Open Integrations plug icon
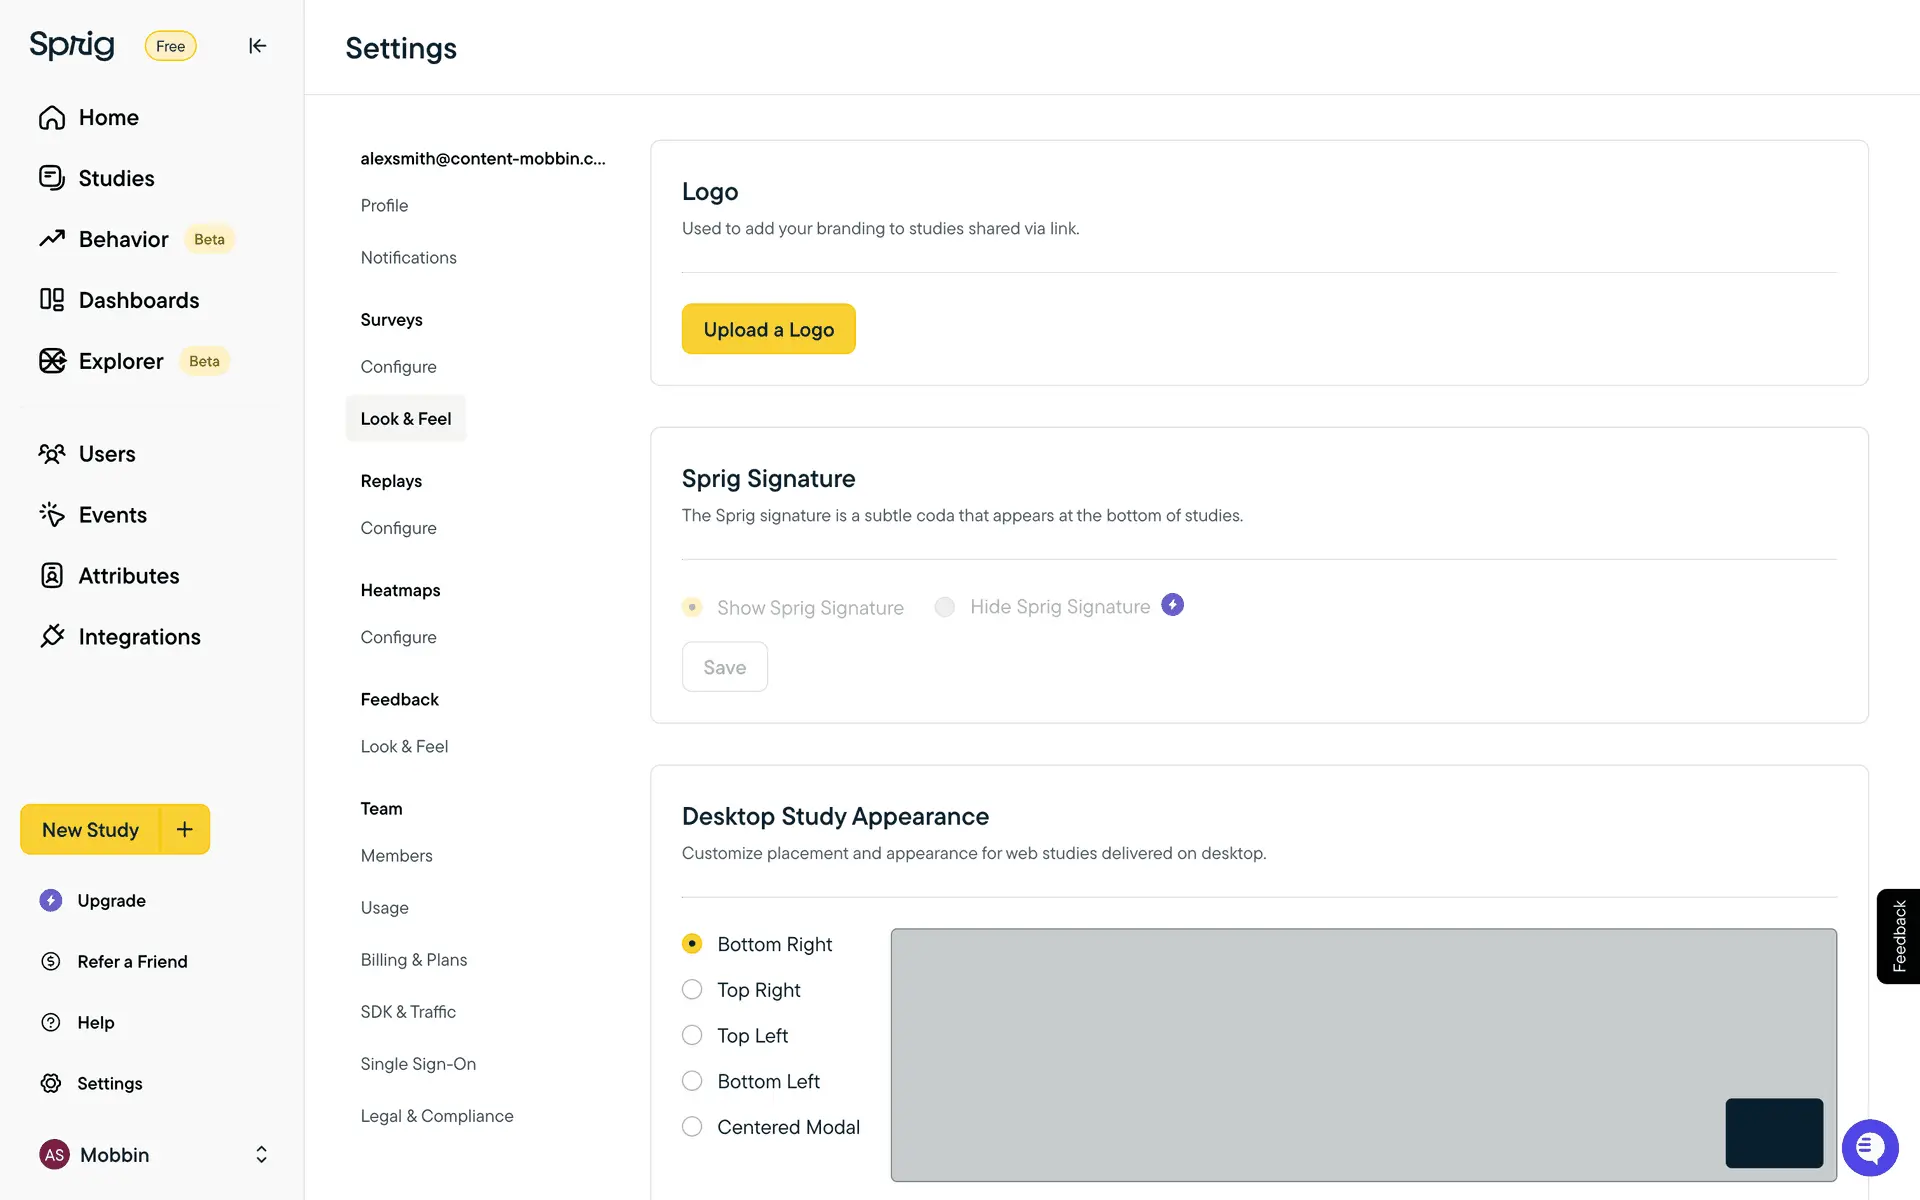This screenshot has width=1920, height=1200. (x=52, y=636)
